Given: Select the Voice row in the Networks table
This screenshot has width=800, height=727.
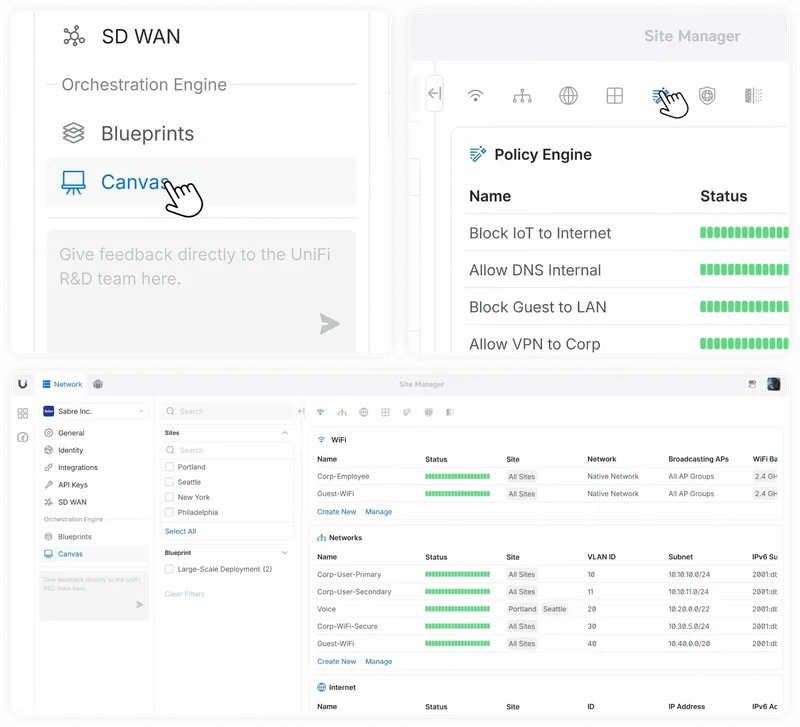Looking at the screenshot, I should tap(547, 609).
